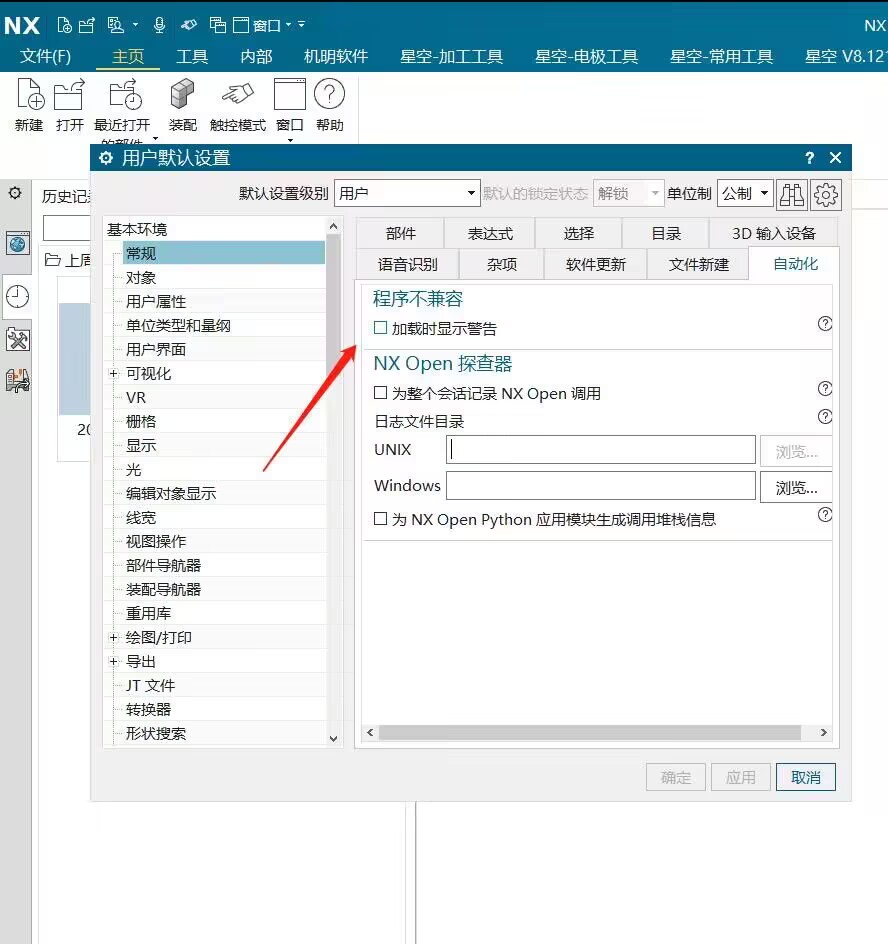This screenshot has height=944, width=888.
Task: Toggle Touch mode (触控模式) icon
Action: 237,95
